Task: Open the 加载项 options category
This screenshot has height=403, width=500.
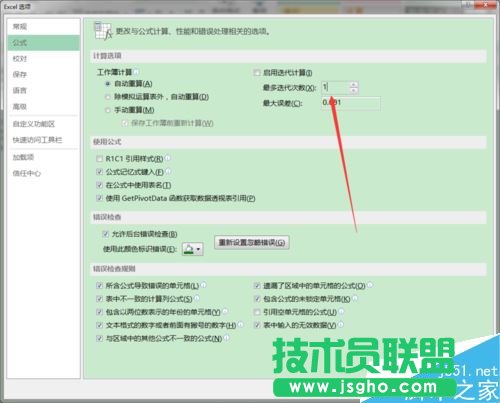Action: [x=43, y=157]
